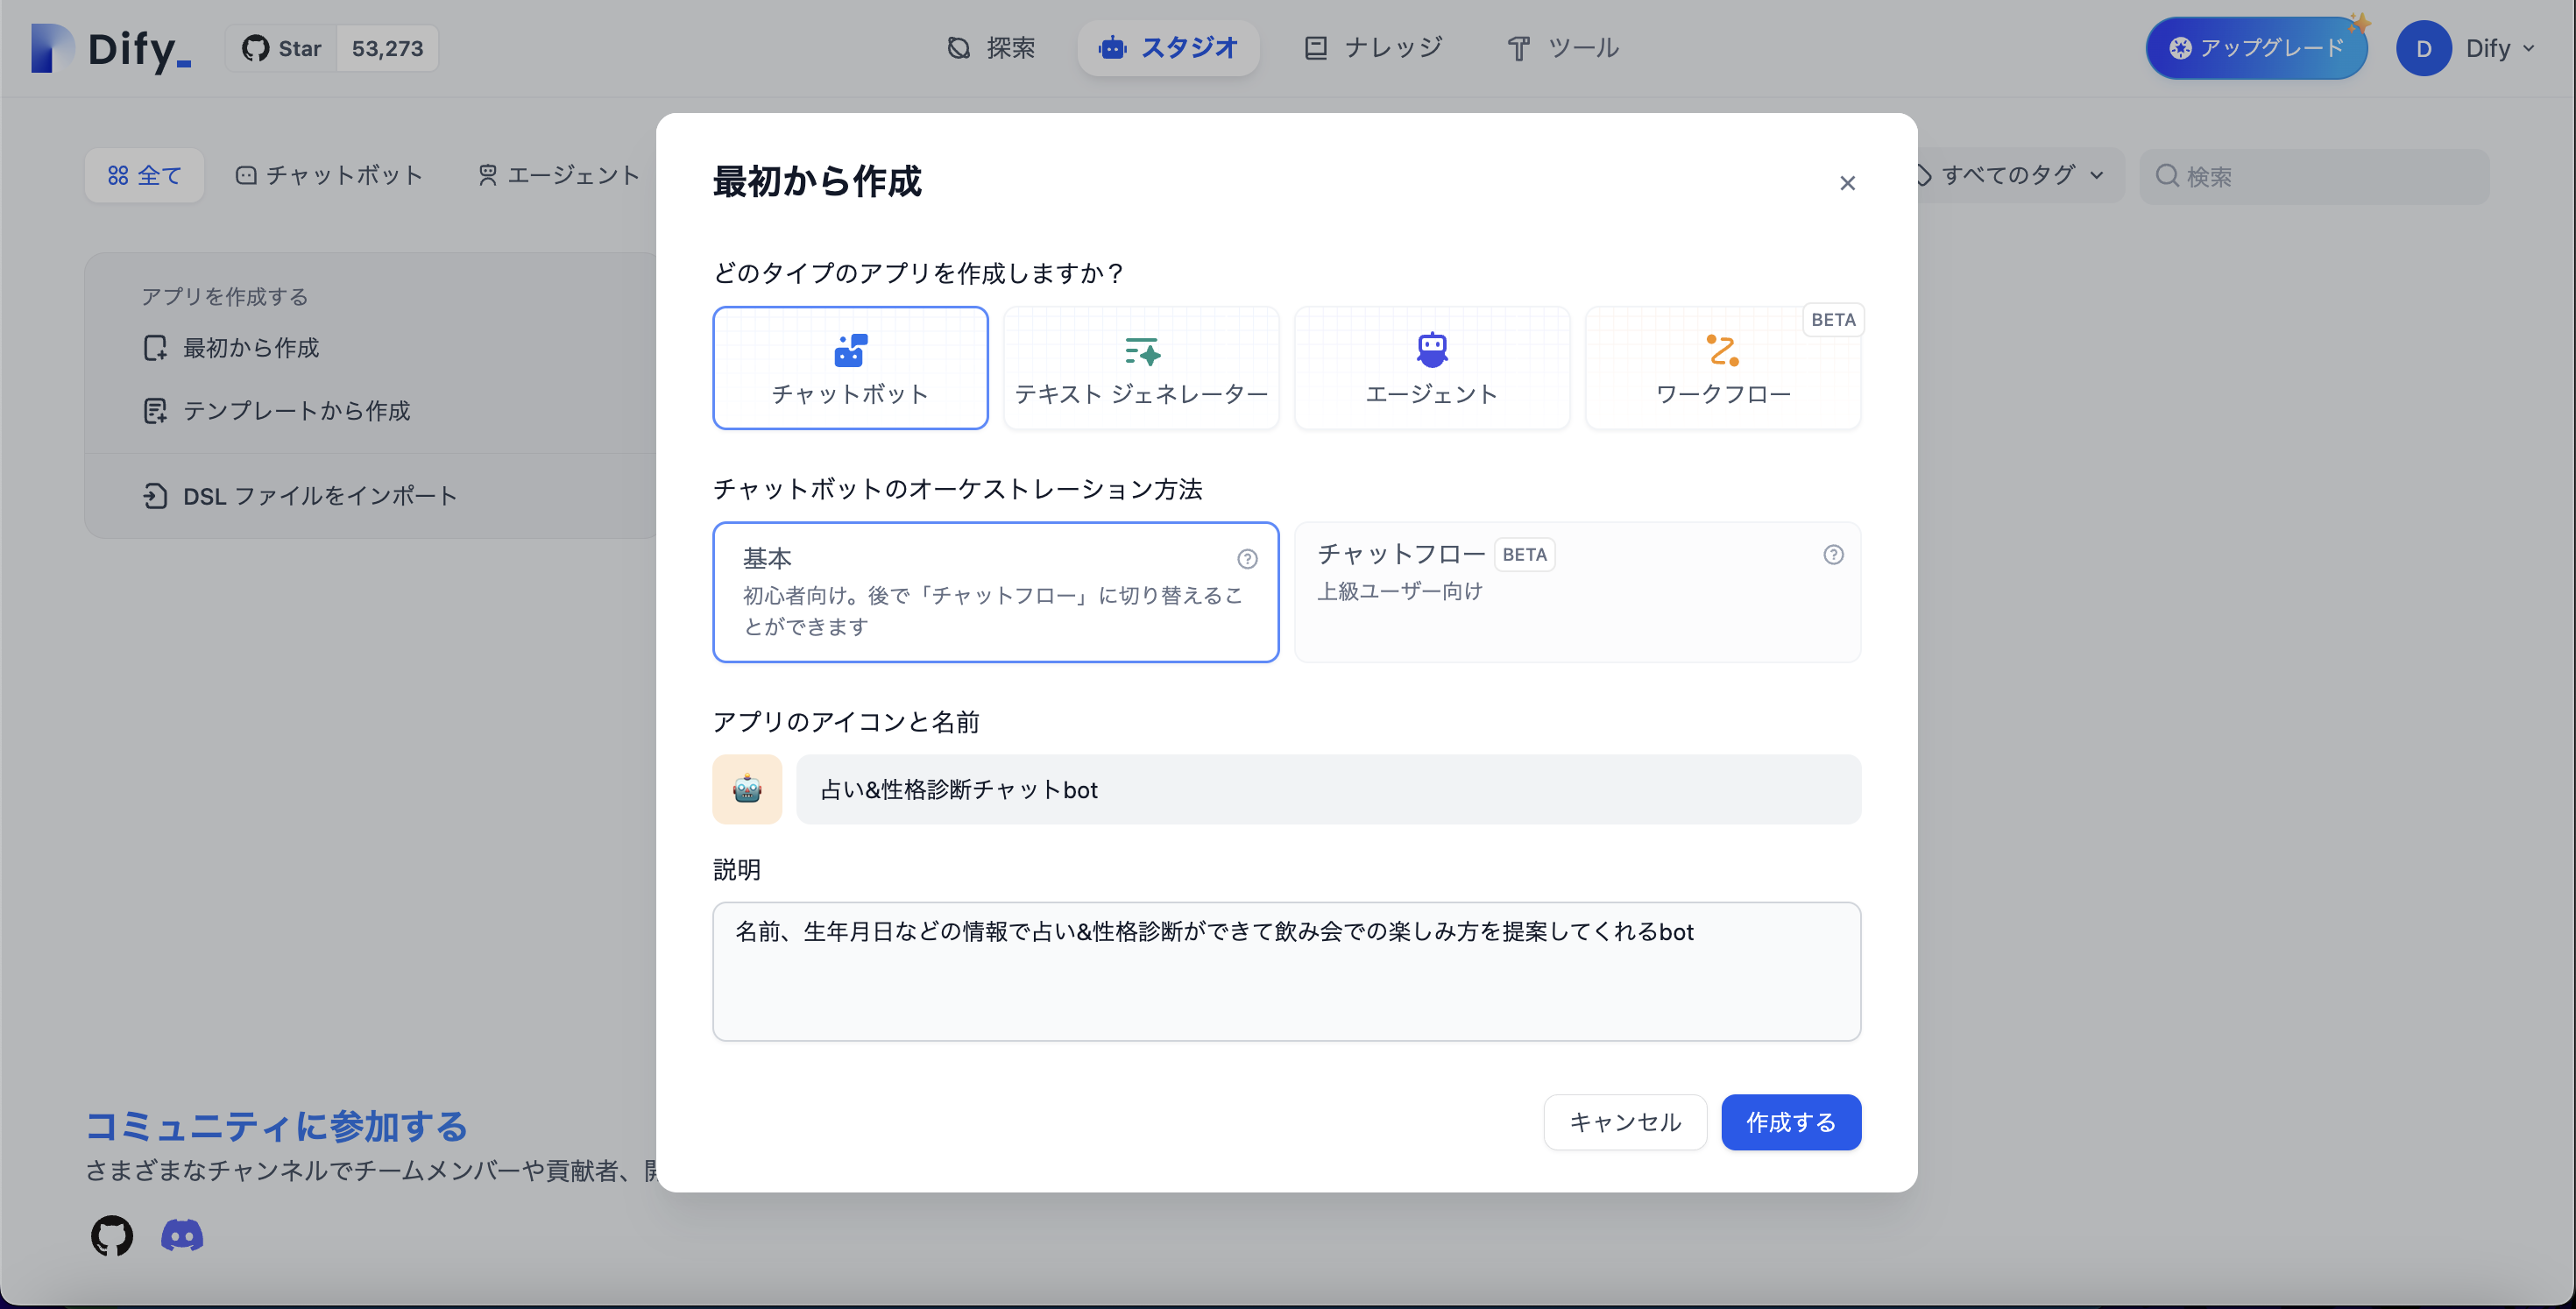
Task: Select the チャットボット app type icon
Action: (850, 351)
